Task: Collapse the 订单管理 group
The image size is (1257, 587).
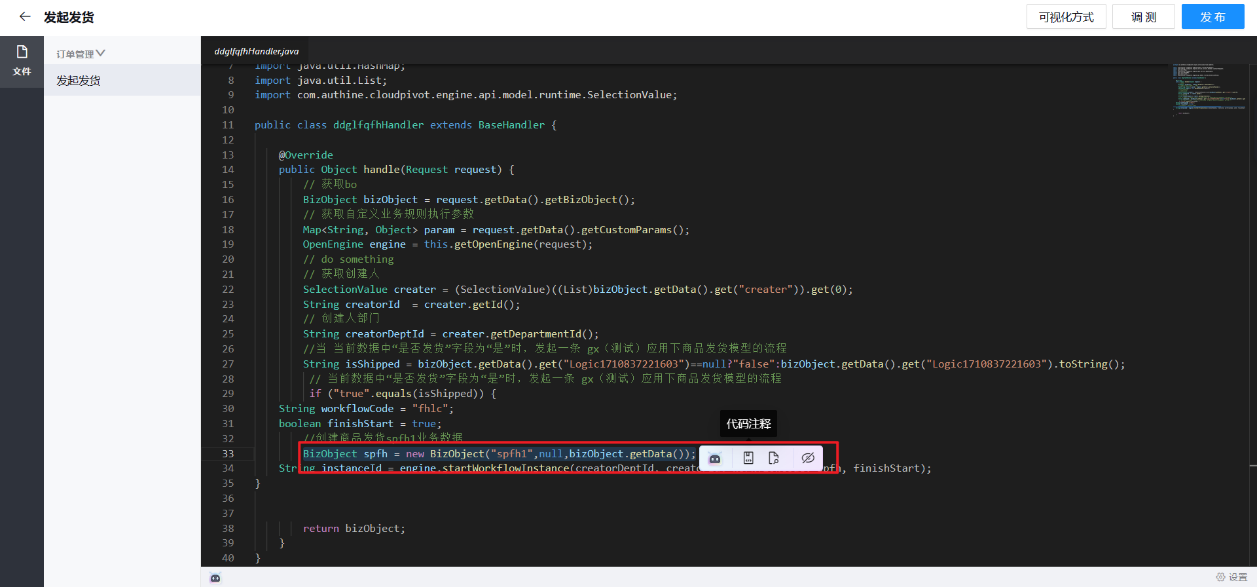Action: [x=81, y=54]
